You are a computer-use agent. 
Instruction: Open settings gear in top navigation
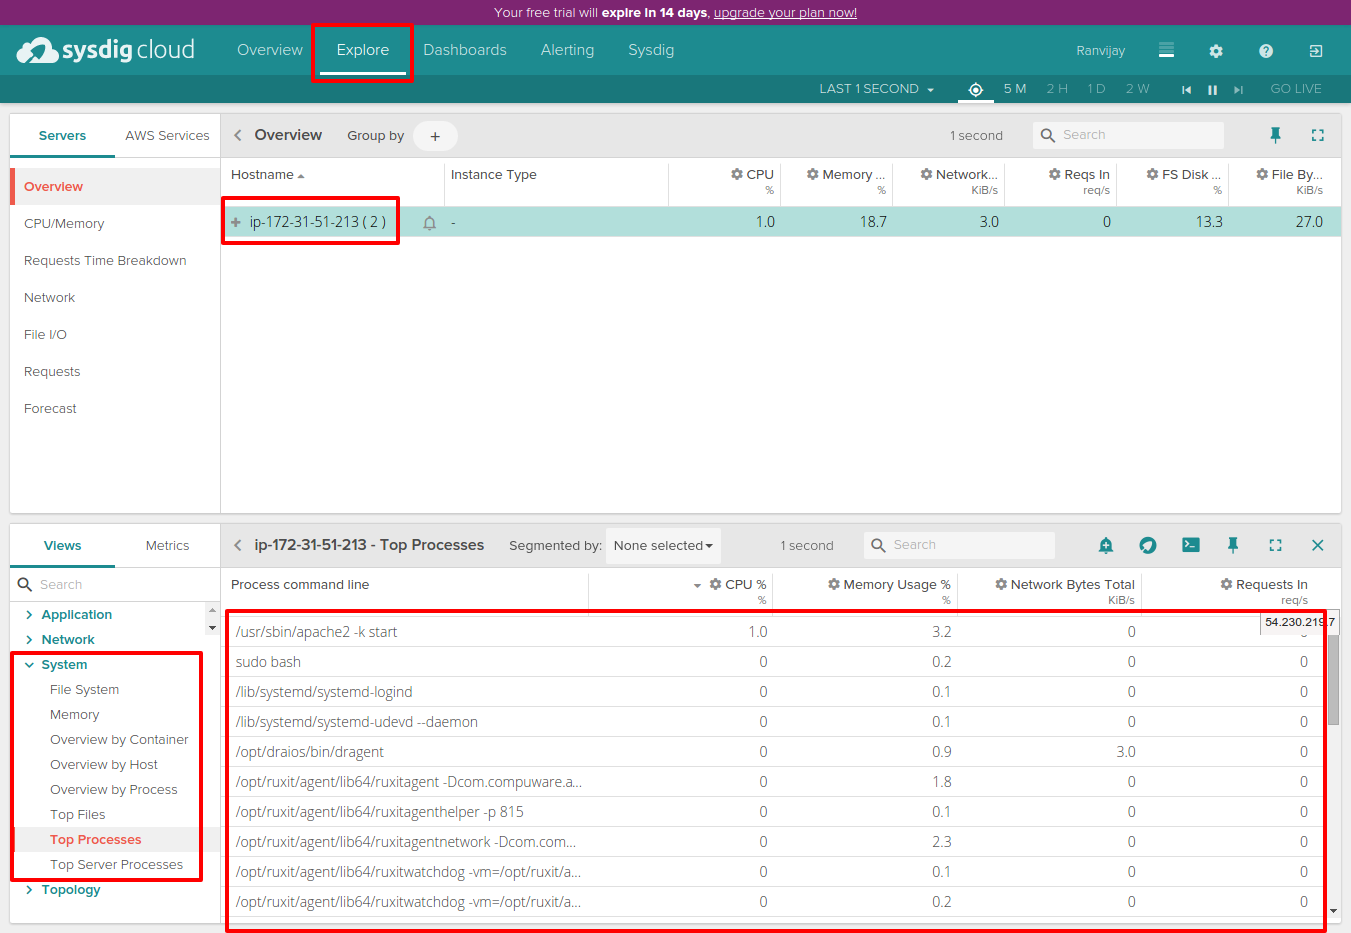[1216, 51]
